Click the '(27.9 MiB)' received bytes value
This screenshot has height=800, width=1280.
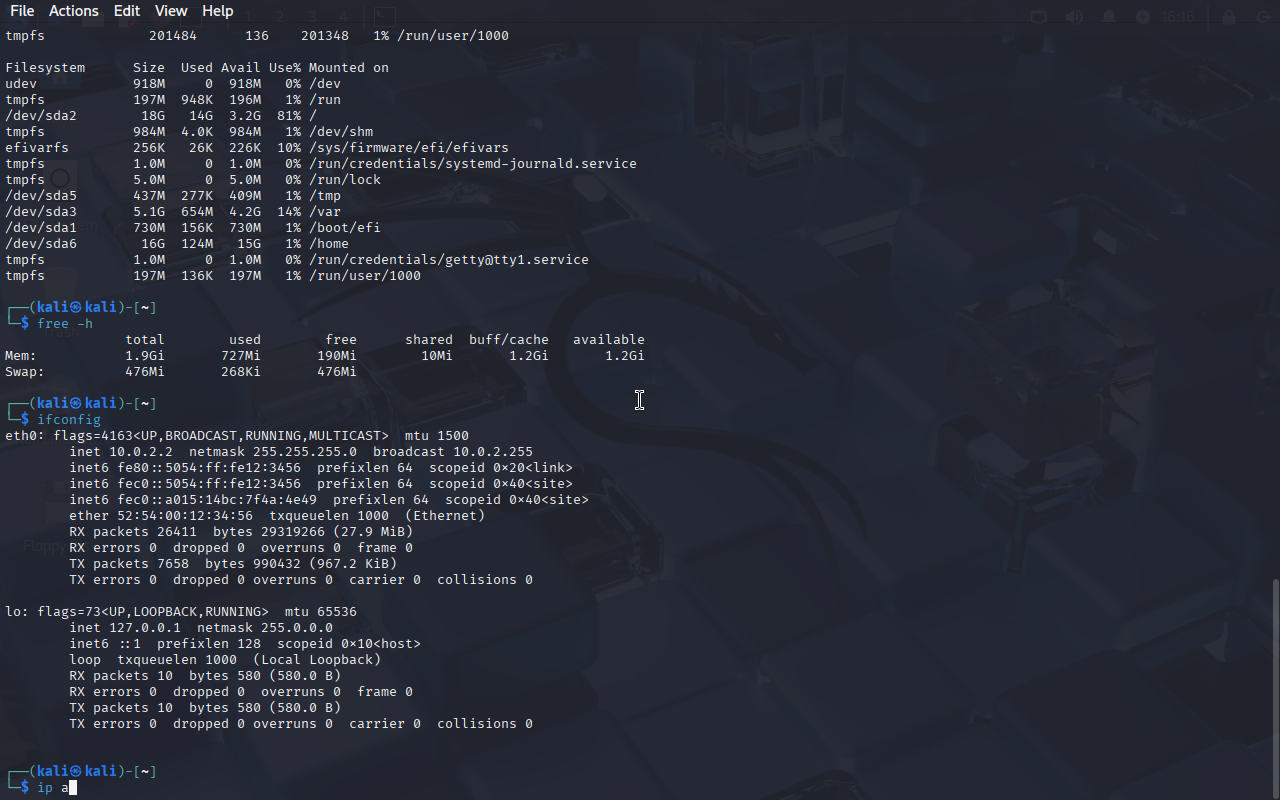pos(373,532)
